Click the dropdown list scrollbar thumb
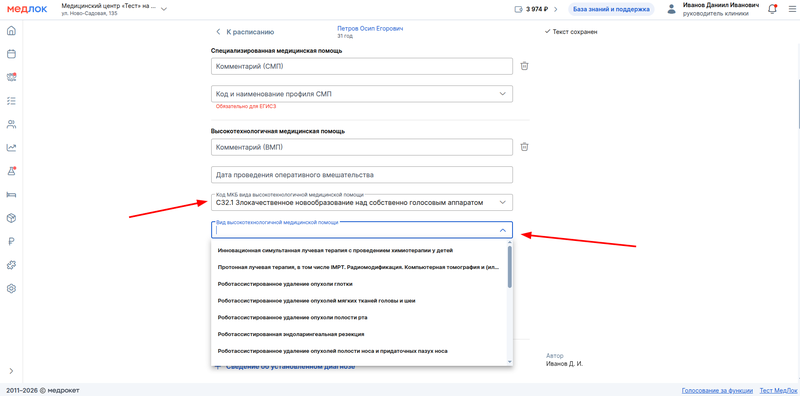 click(510, 267)
